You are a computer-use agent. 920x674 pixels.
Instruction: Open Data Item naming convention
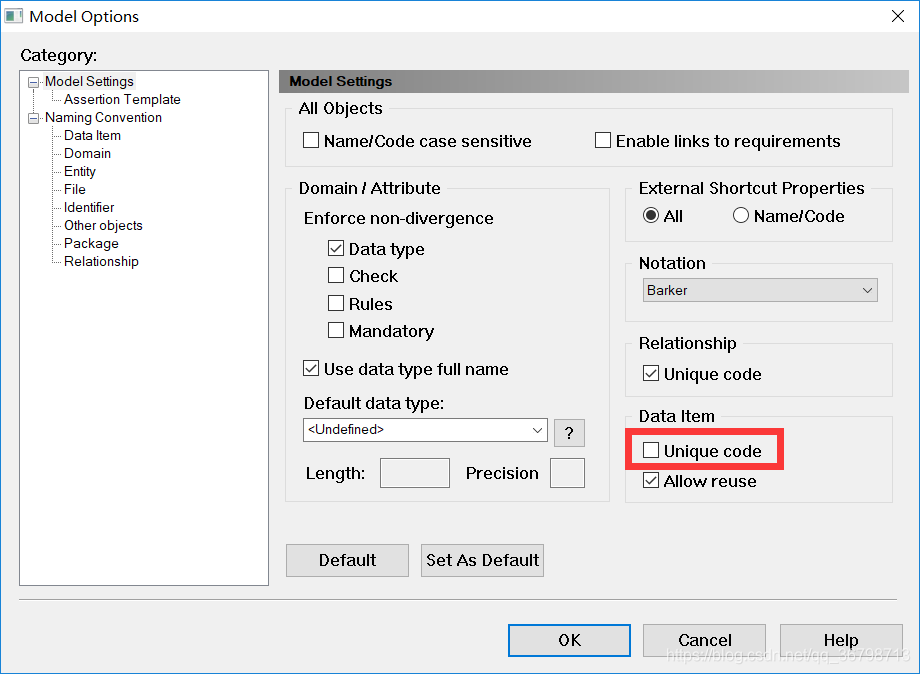[92, 136]
